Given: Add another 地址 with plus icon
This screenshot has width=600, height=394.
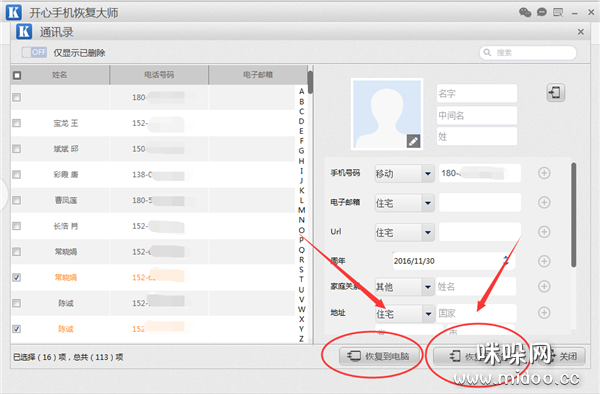Looking at the screenshot, I should coord(544,313).
